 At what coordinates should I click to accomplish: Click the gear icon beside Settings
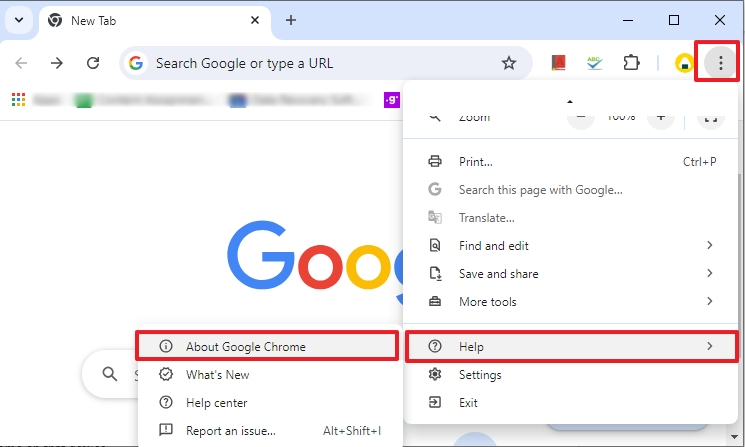coord(435,374)
